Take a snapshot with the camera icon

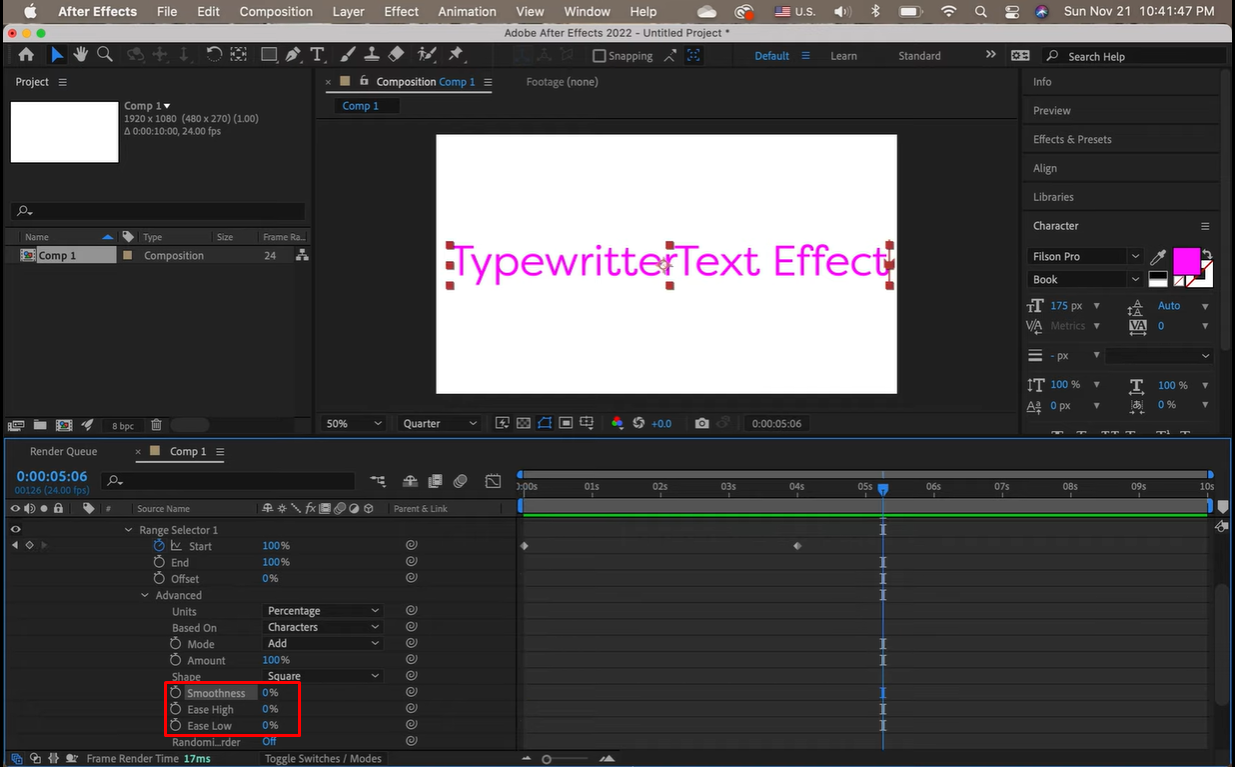click(x=702, y=423)
